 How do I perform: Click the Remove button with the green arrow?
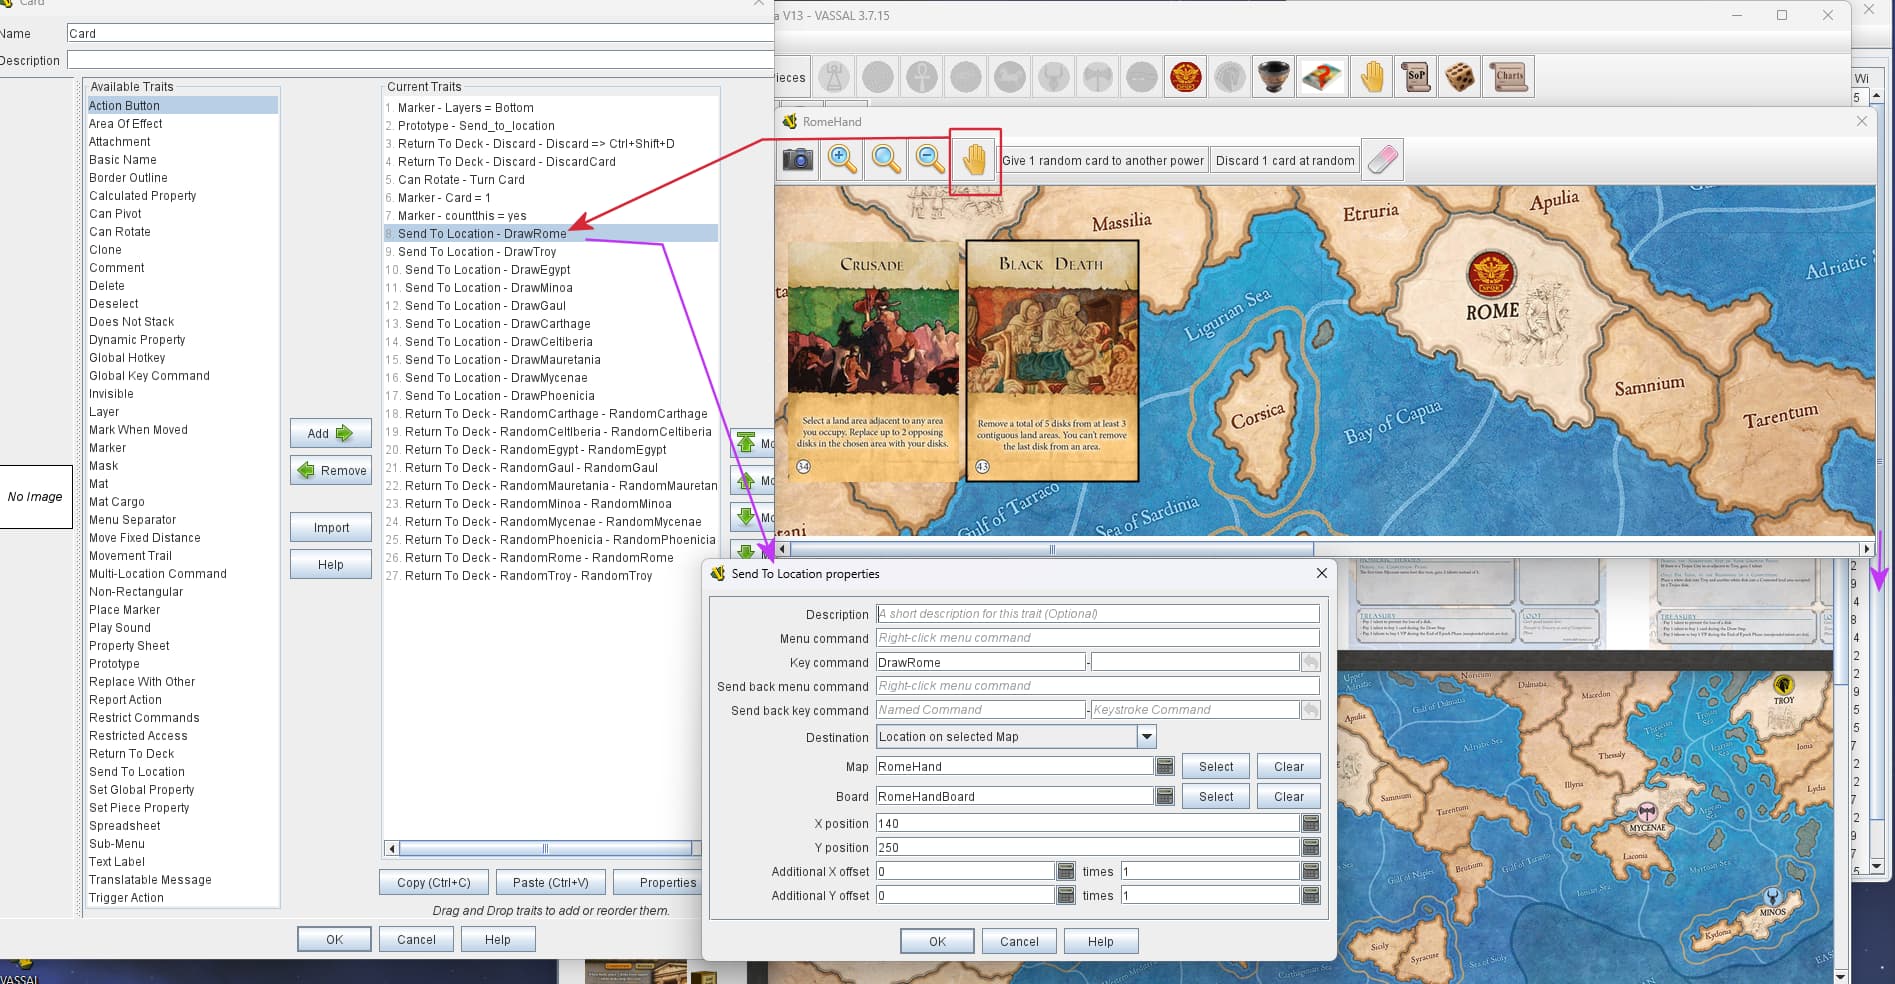[331, 470]
